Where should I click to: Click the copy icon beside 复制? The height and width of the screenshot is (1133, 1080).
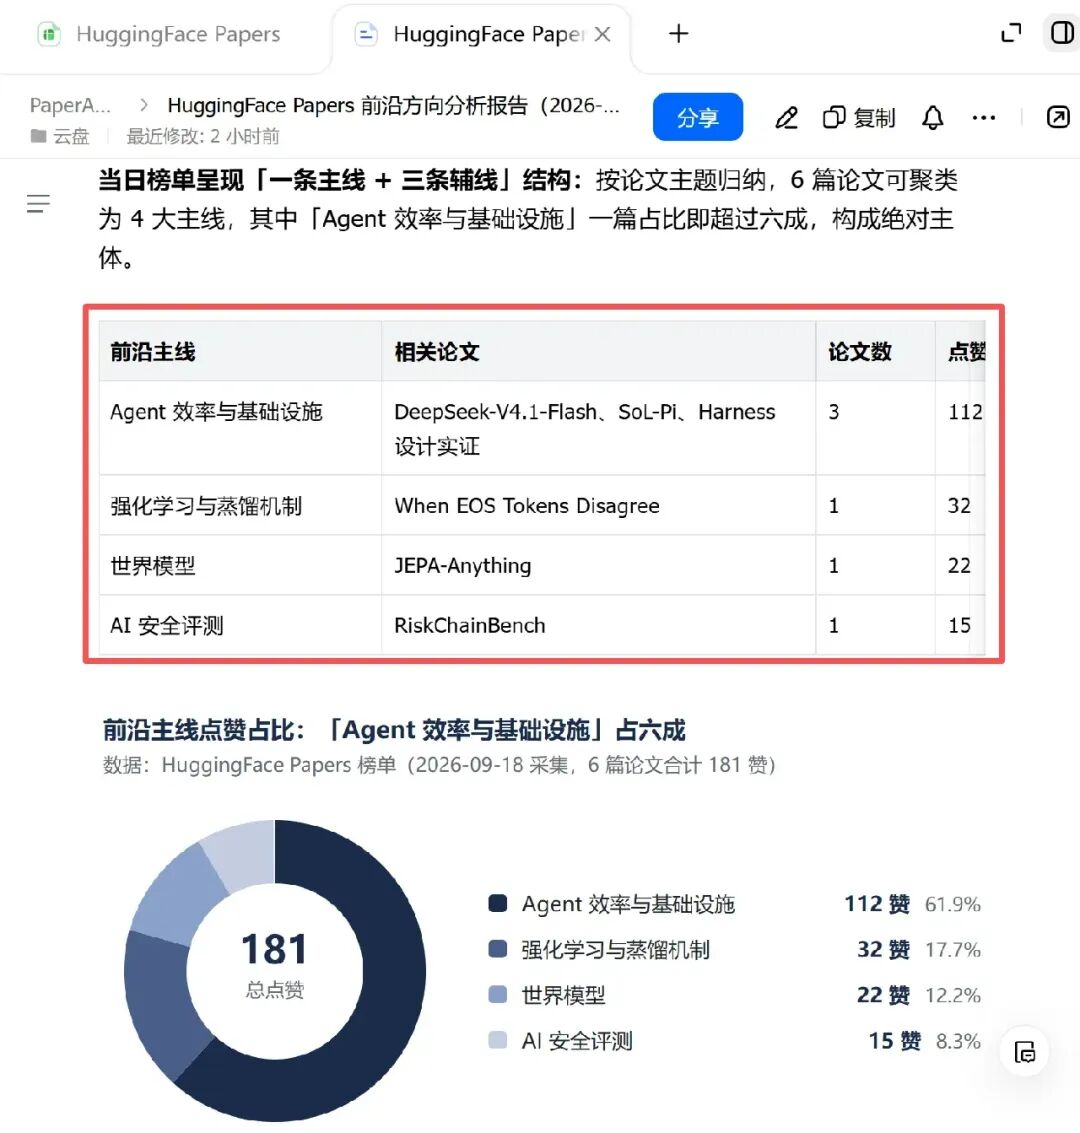tap(834, 117)
